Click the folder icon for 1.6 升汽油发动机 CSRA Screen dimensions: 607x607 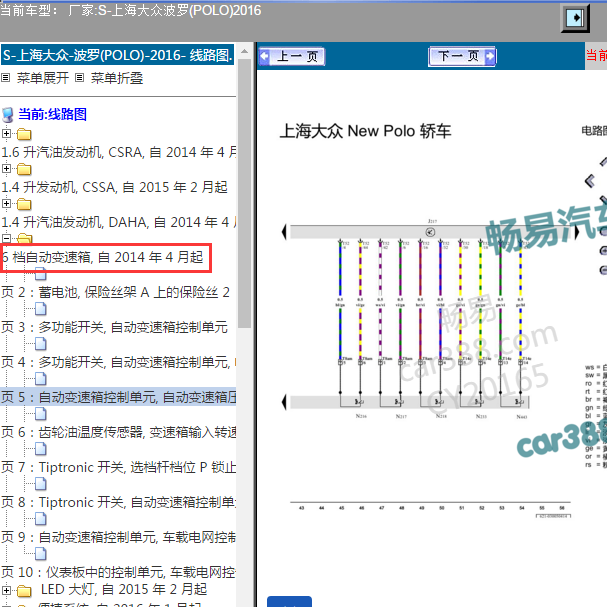[x=24, y=134]
